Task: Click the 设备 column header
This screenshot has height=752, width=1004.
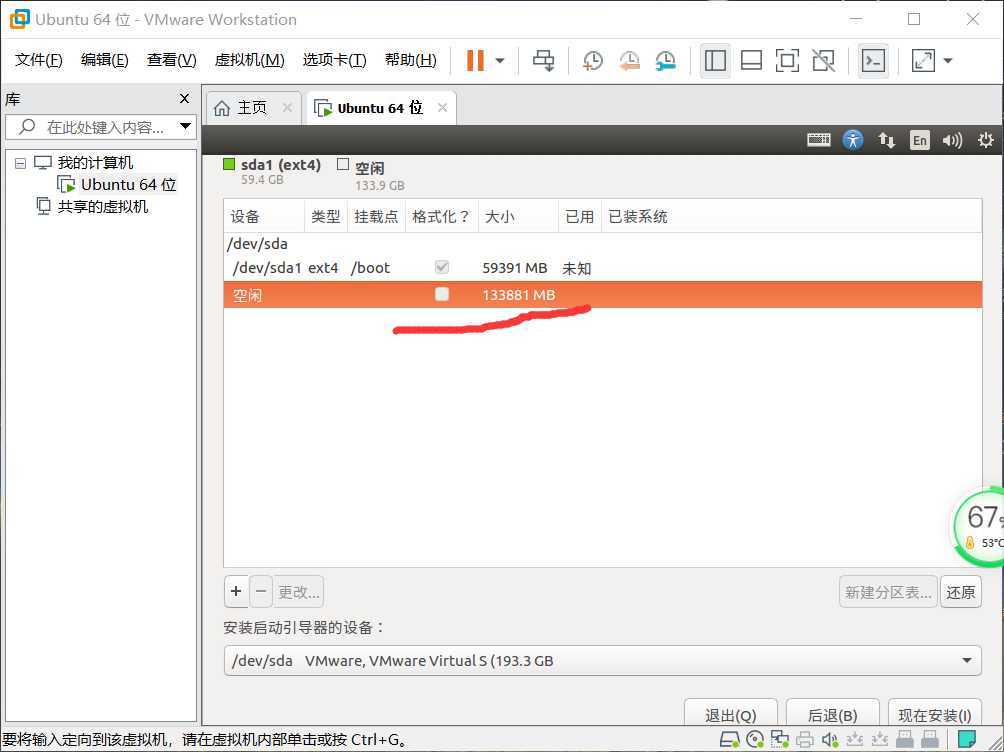Action: (x=264, y=217)
